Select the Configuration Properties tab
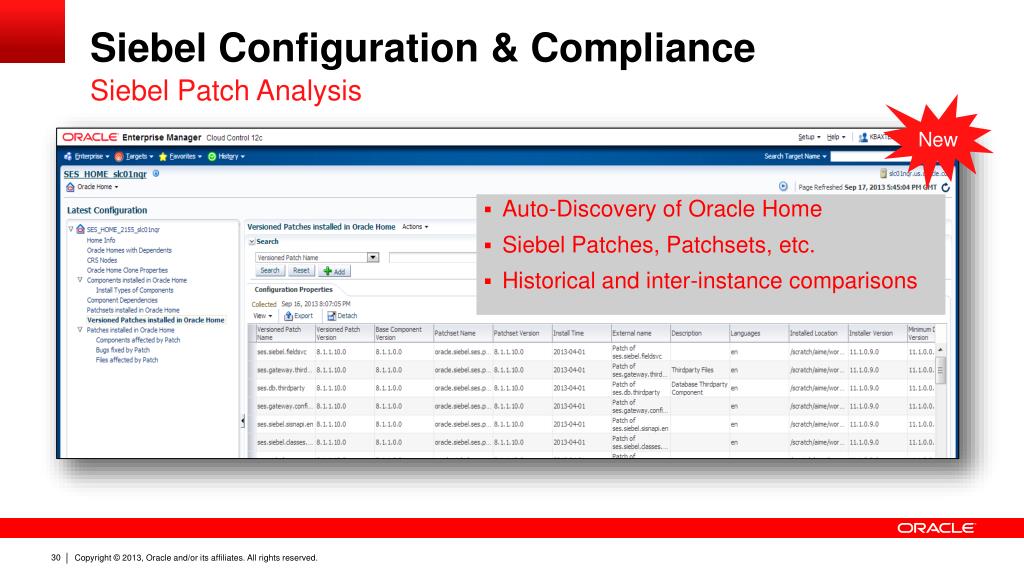This screenshot has height=576, width=1024. [293, 289]
